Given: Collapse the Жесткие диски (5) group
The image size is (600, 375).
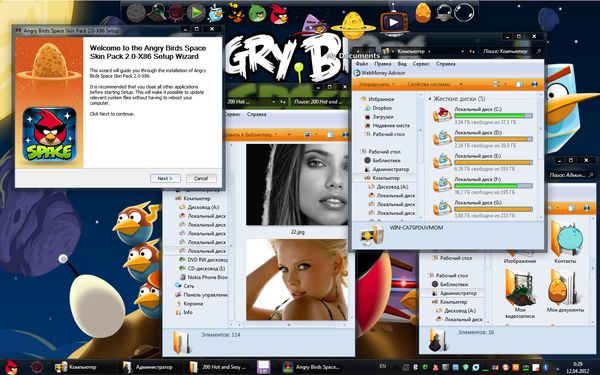Looking at the screenshot, I should tap(429, 99).
